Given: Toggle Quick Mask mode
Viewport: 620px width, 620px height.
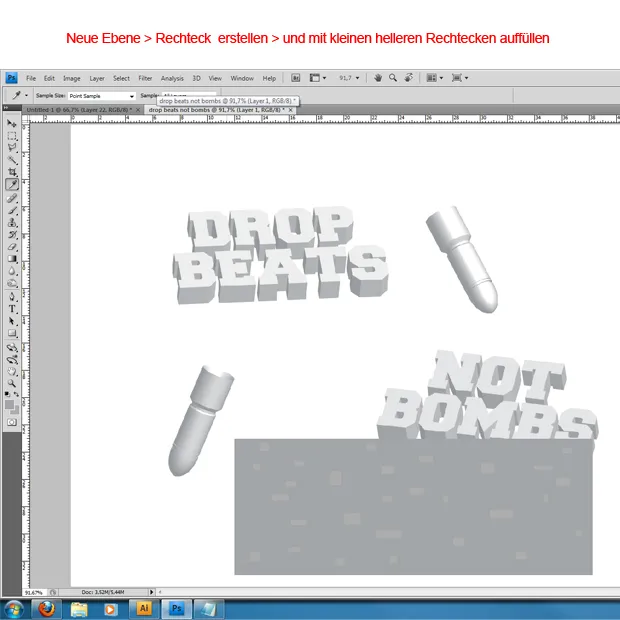Looking at the screenshot, I should [x=12, y=422].
